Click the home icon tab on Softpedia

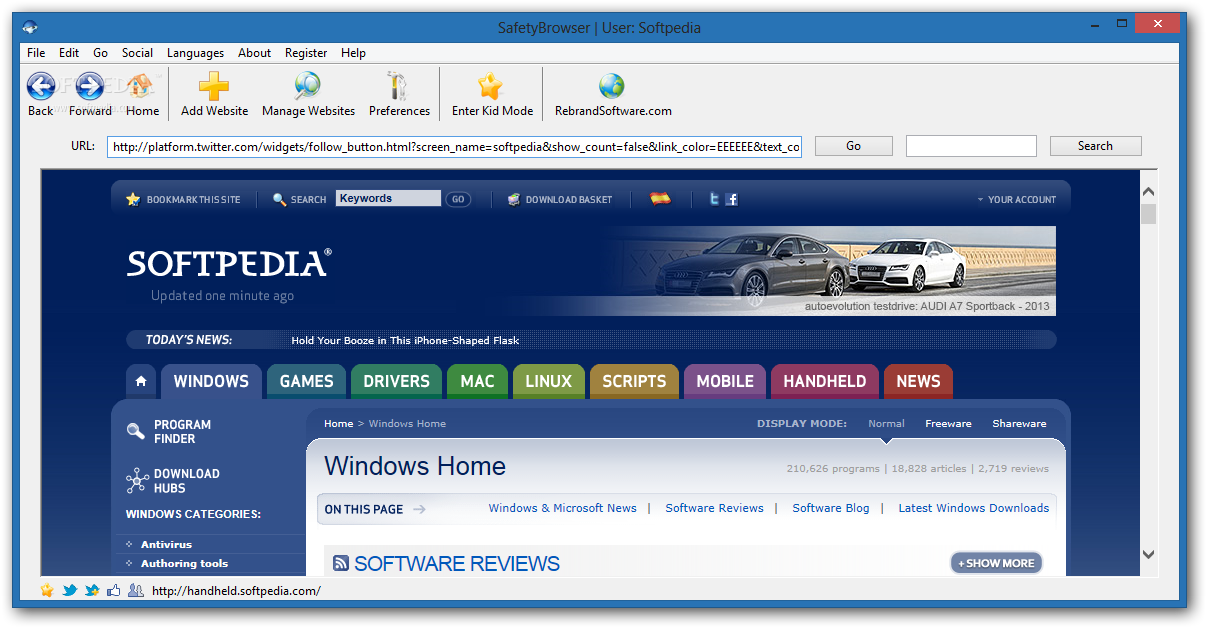tap(141, 381)
